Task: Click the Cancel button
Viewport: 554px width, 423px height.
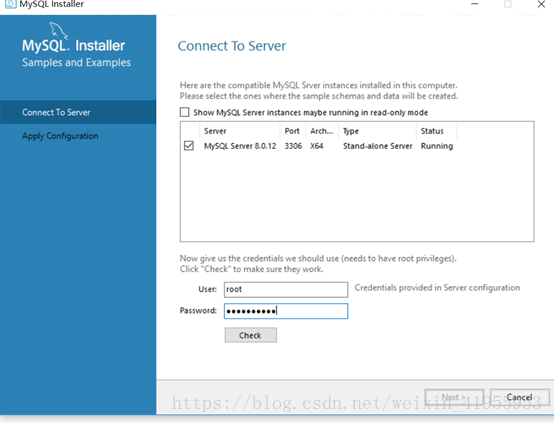Action: (x=520, y=397)
